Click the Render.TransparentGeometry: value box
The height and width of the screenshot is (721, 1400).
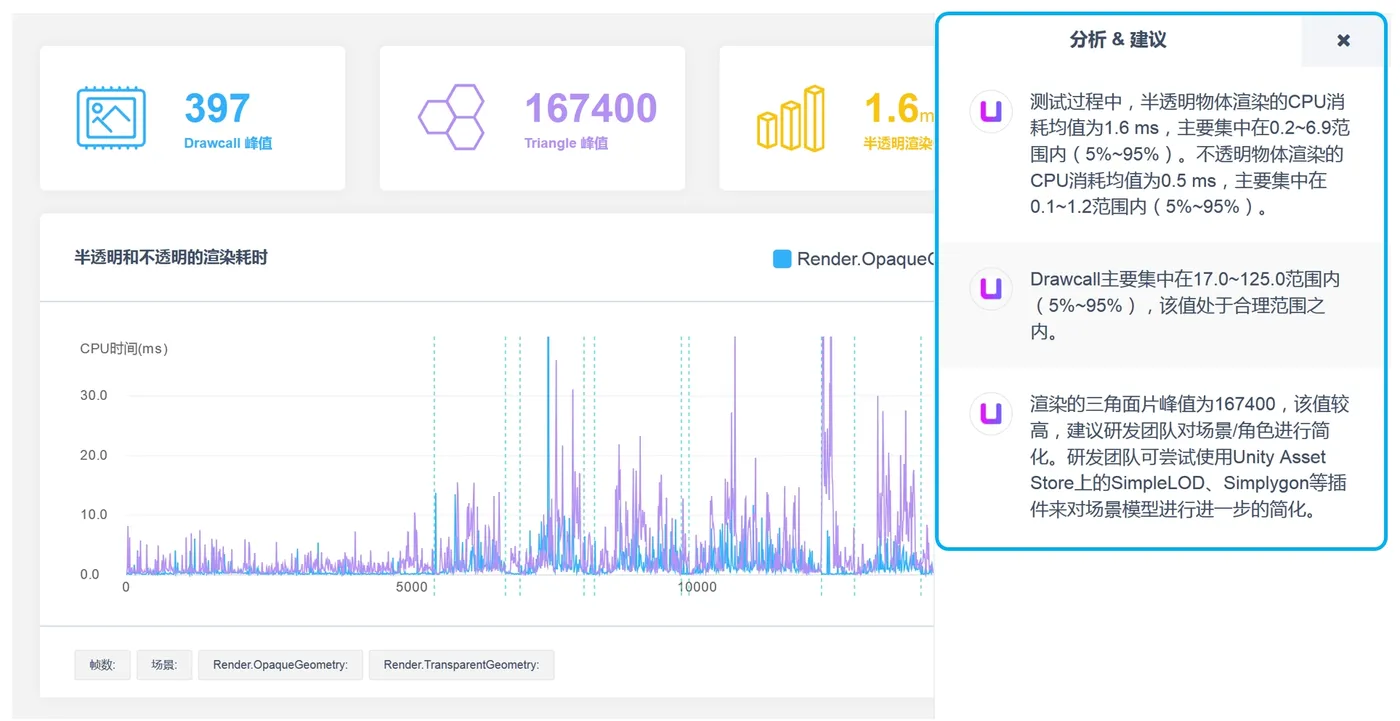(461, 665)
